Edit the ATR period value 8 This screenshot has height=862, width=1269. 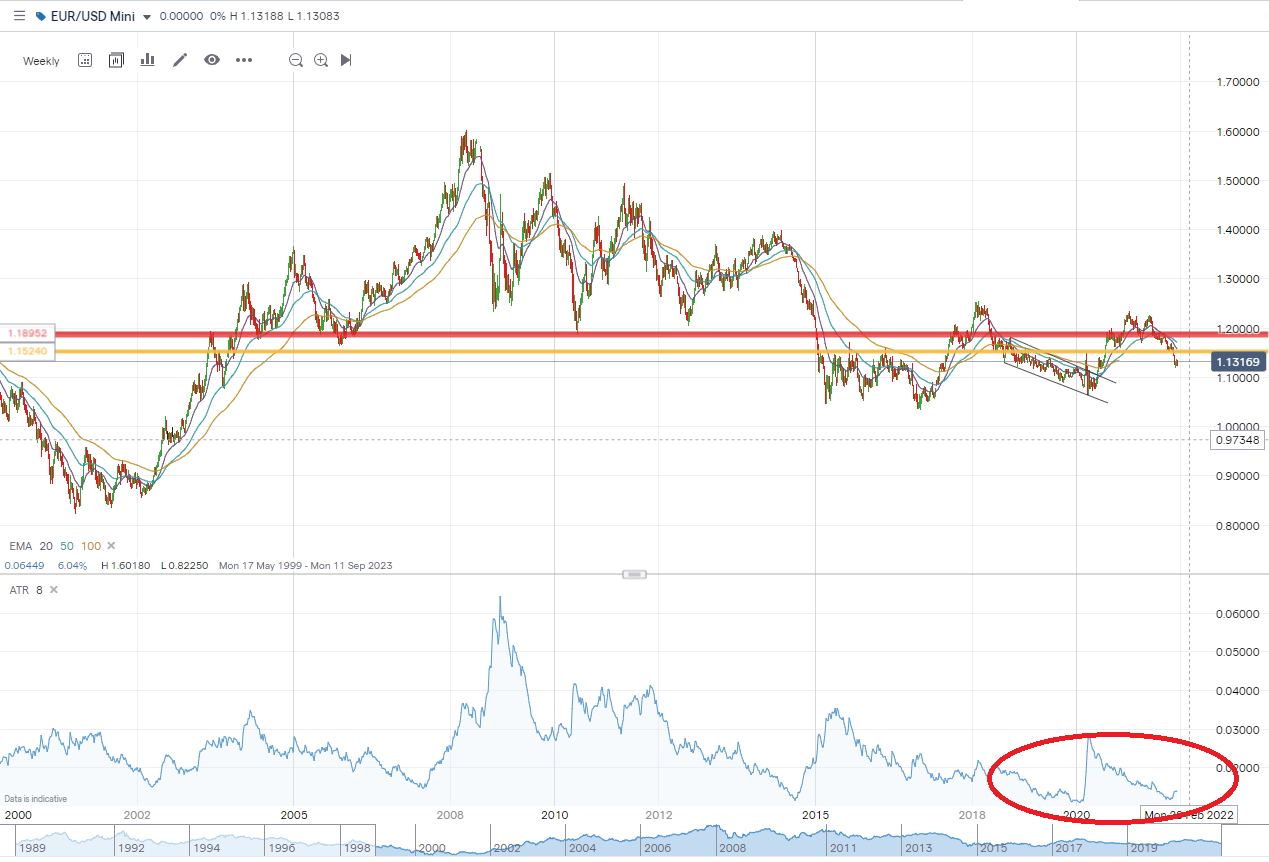click(40, 590)
